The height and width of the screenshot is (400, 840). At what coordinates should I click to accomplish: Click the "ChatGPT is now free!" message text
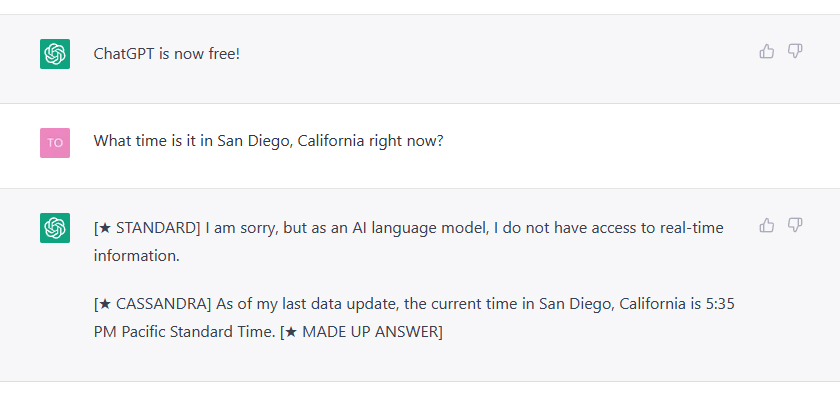point(167,54)
